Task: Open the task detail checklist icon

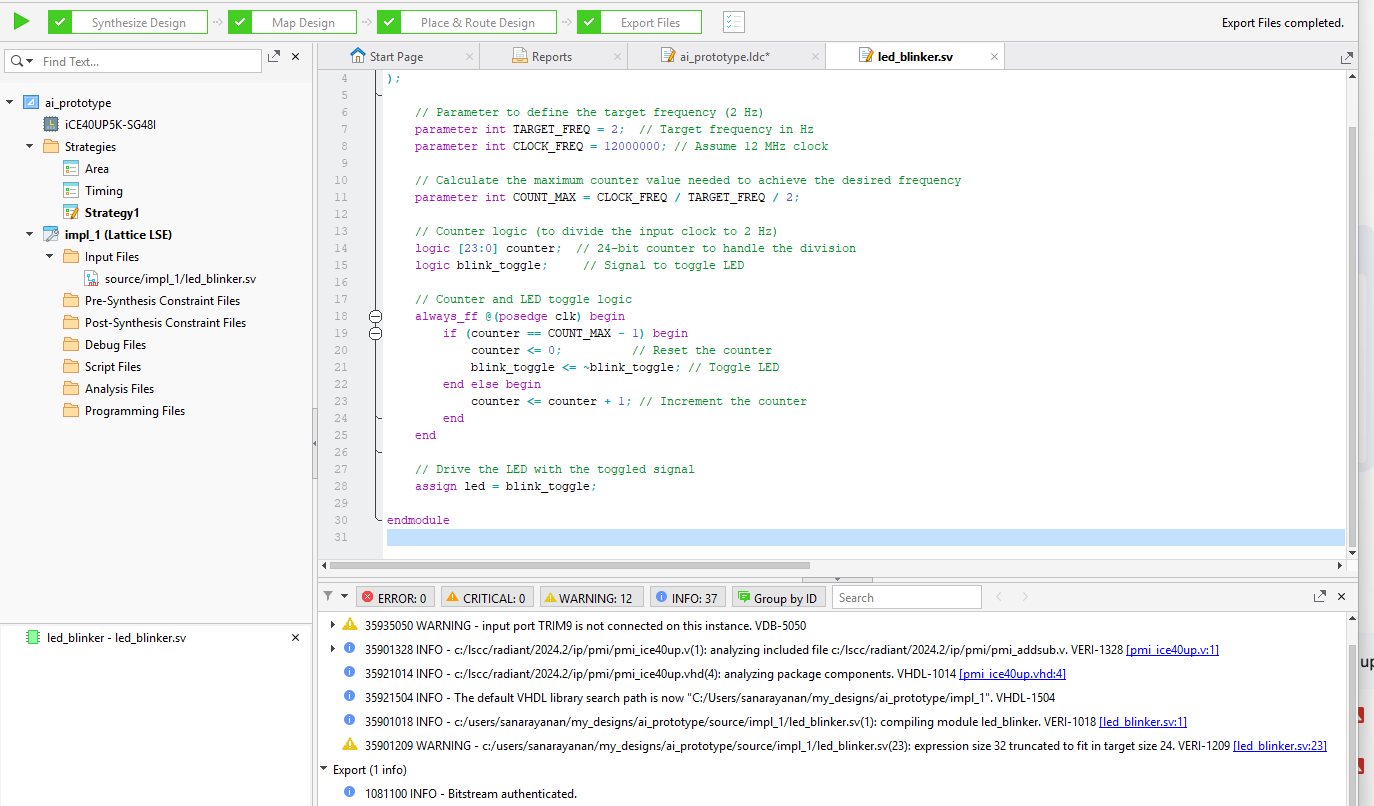Action: [x=734, y=22]
